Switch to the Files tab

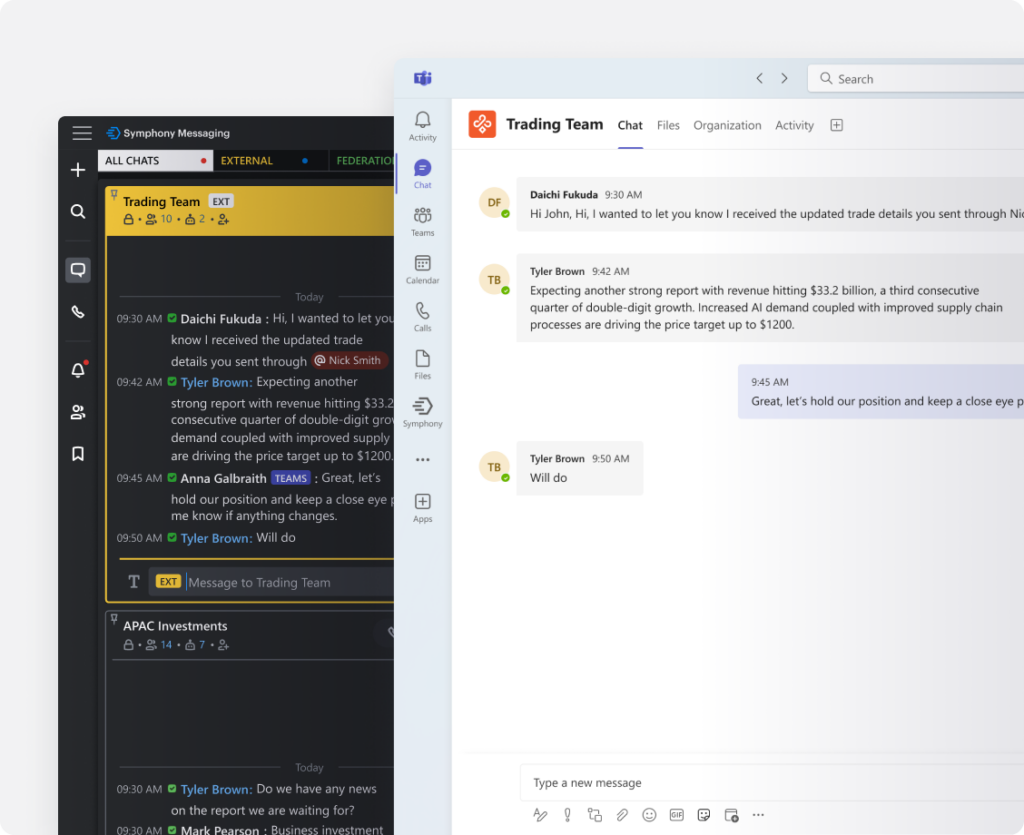tap(668, 125)
